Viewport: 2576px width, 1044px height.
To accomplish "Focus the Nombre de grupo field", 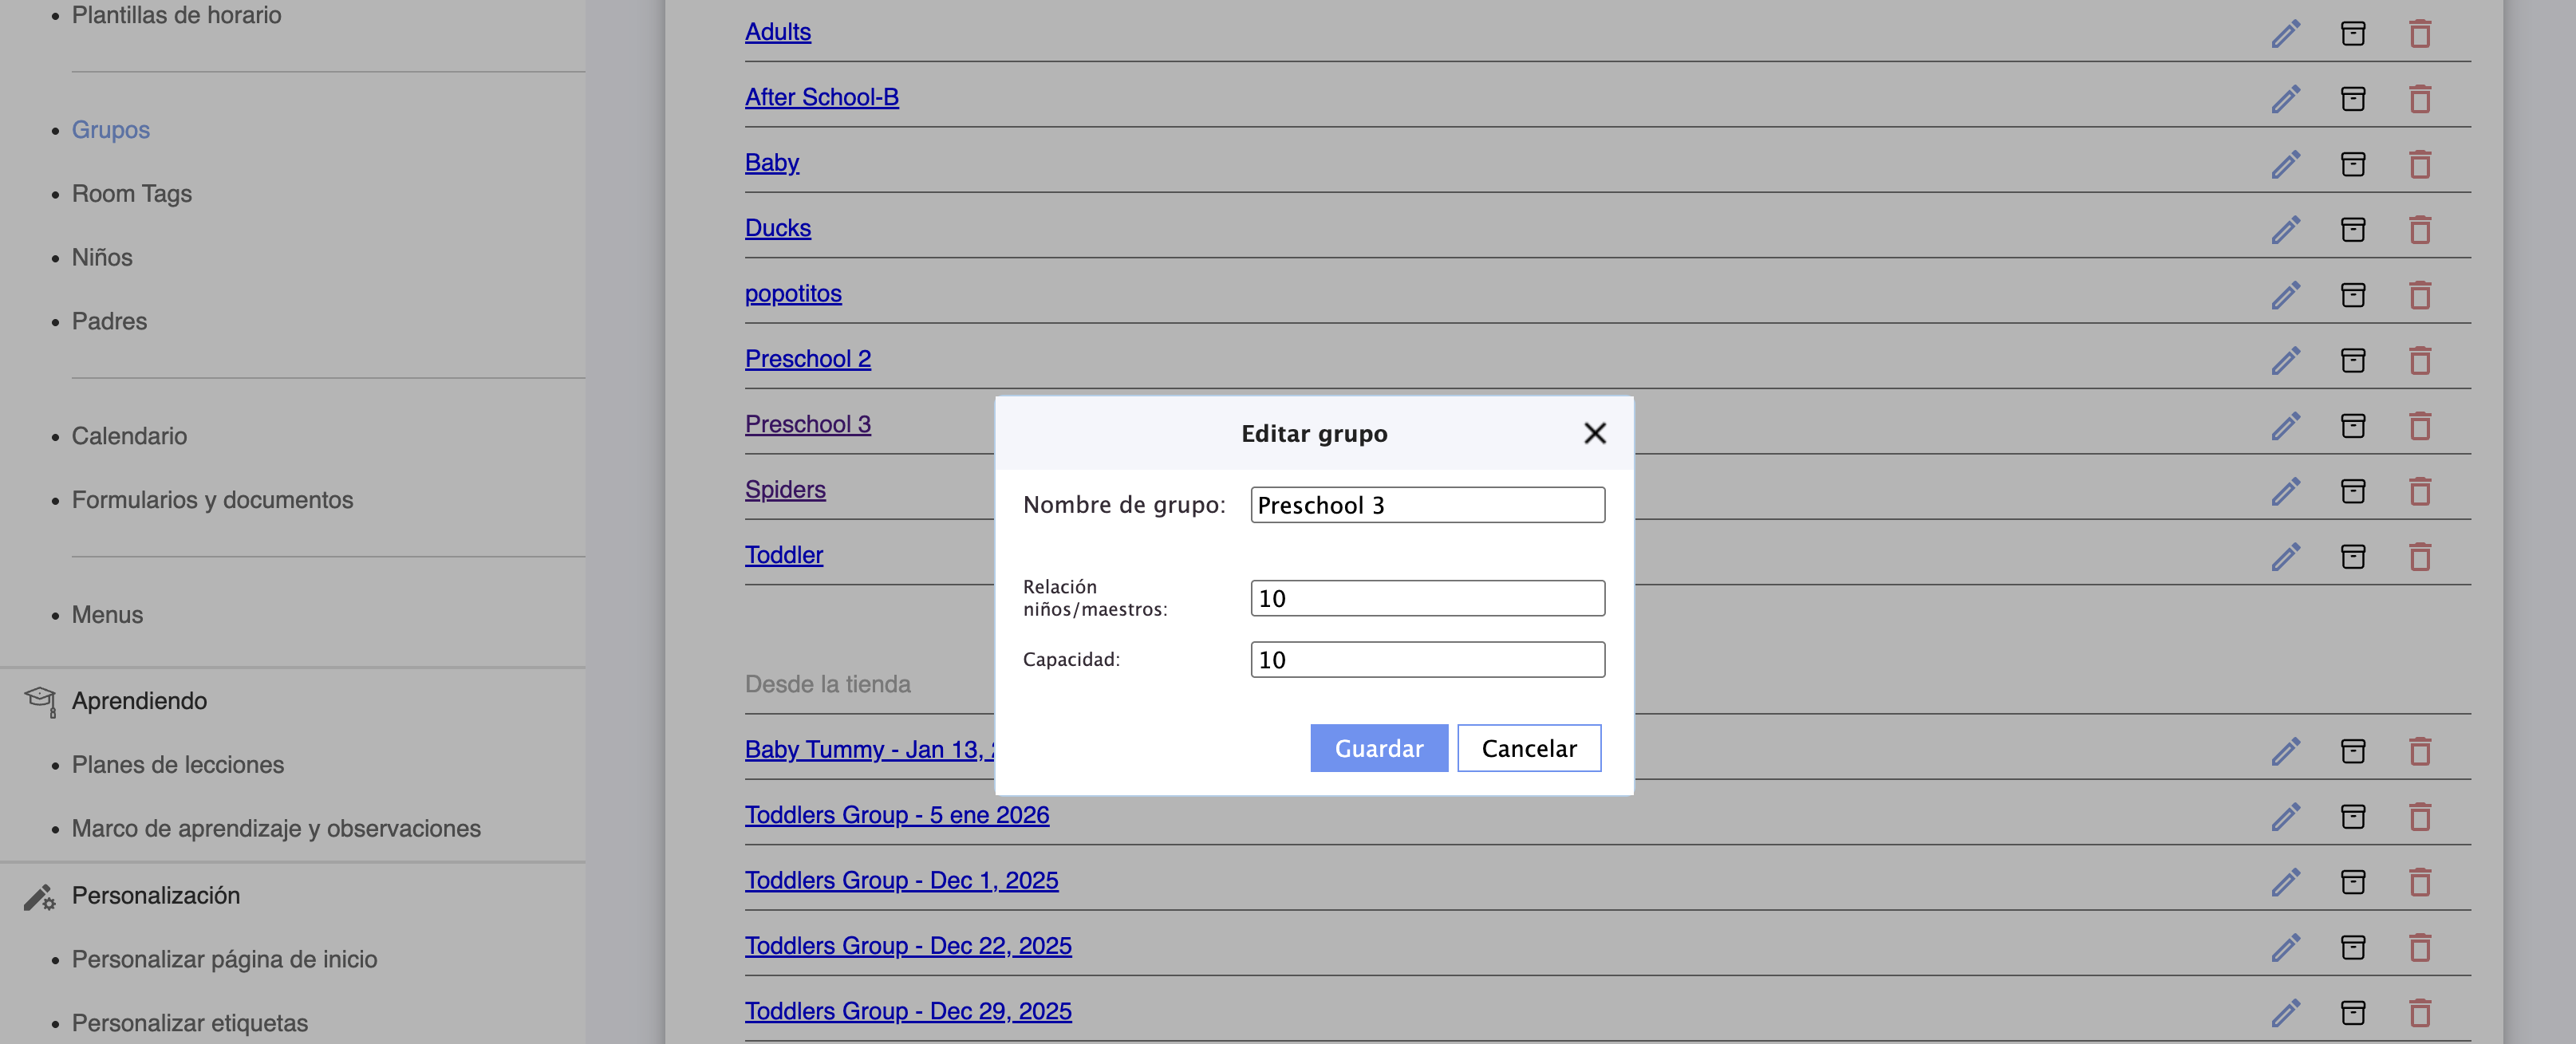I will click(1427, 505).
